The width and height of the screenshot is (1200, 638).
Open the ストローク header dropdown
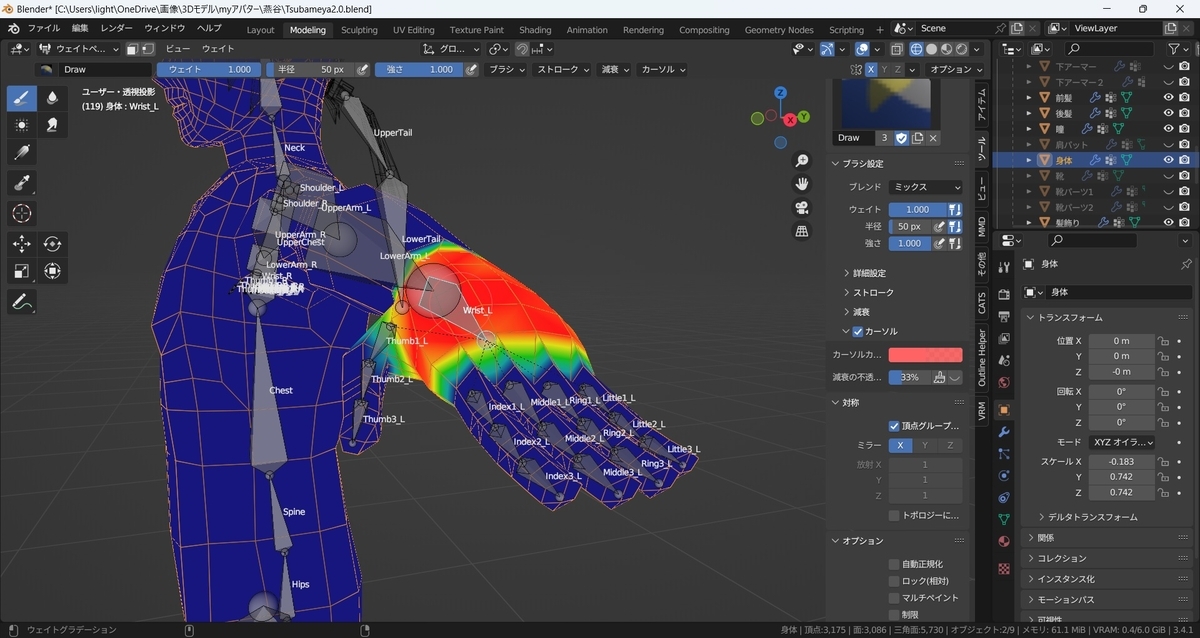tap(563, 70)
